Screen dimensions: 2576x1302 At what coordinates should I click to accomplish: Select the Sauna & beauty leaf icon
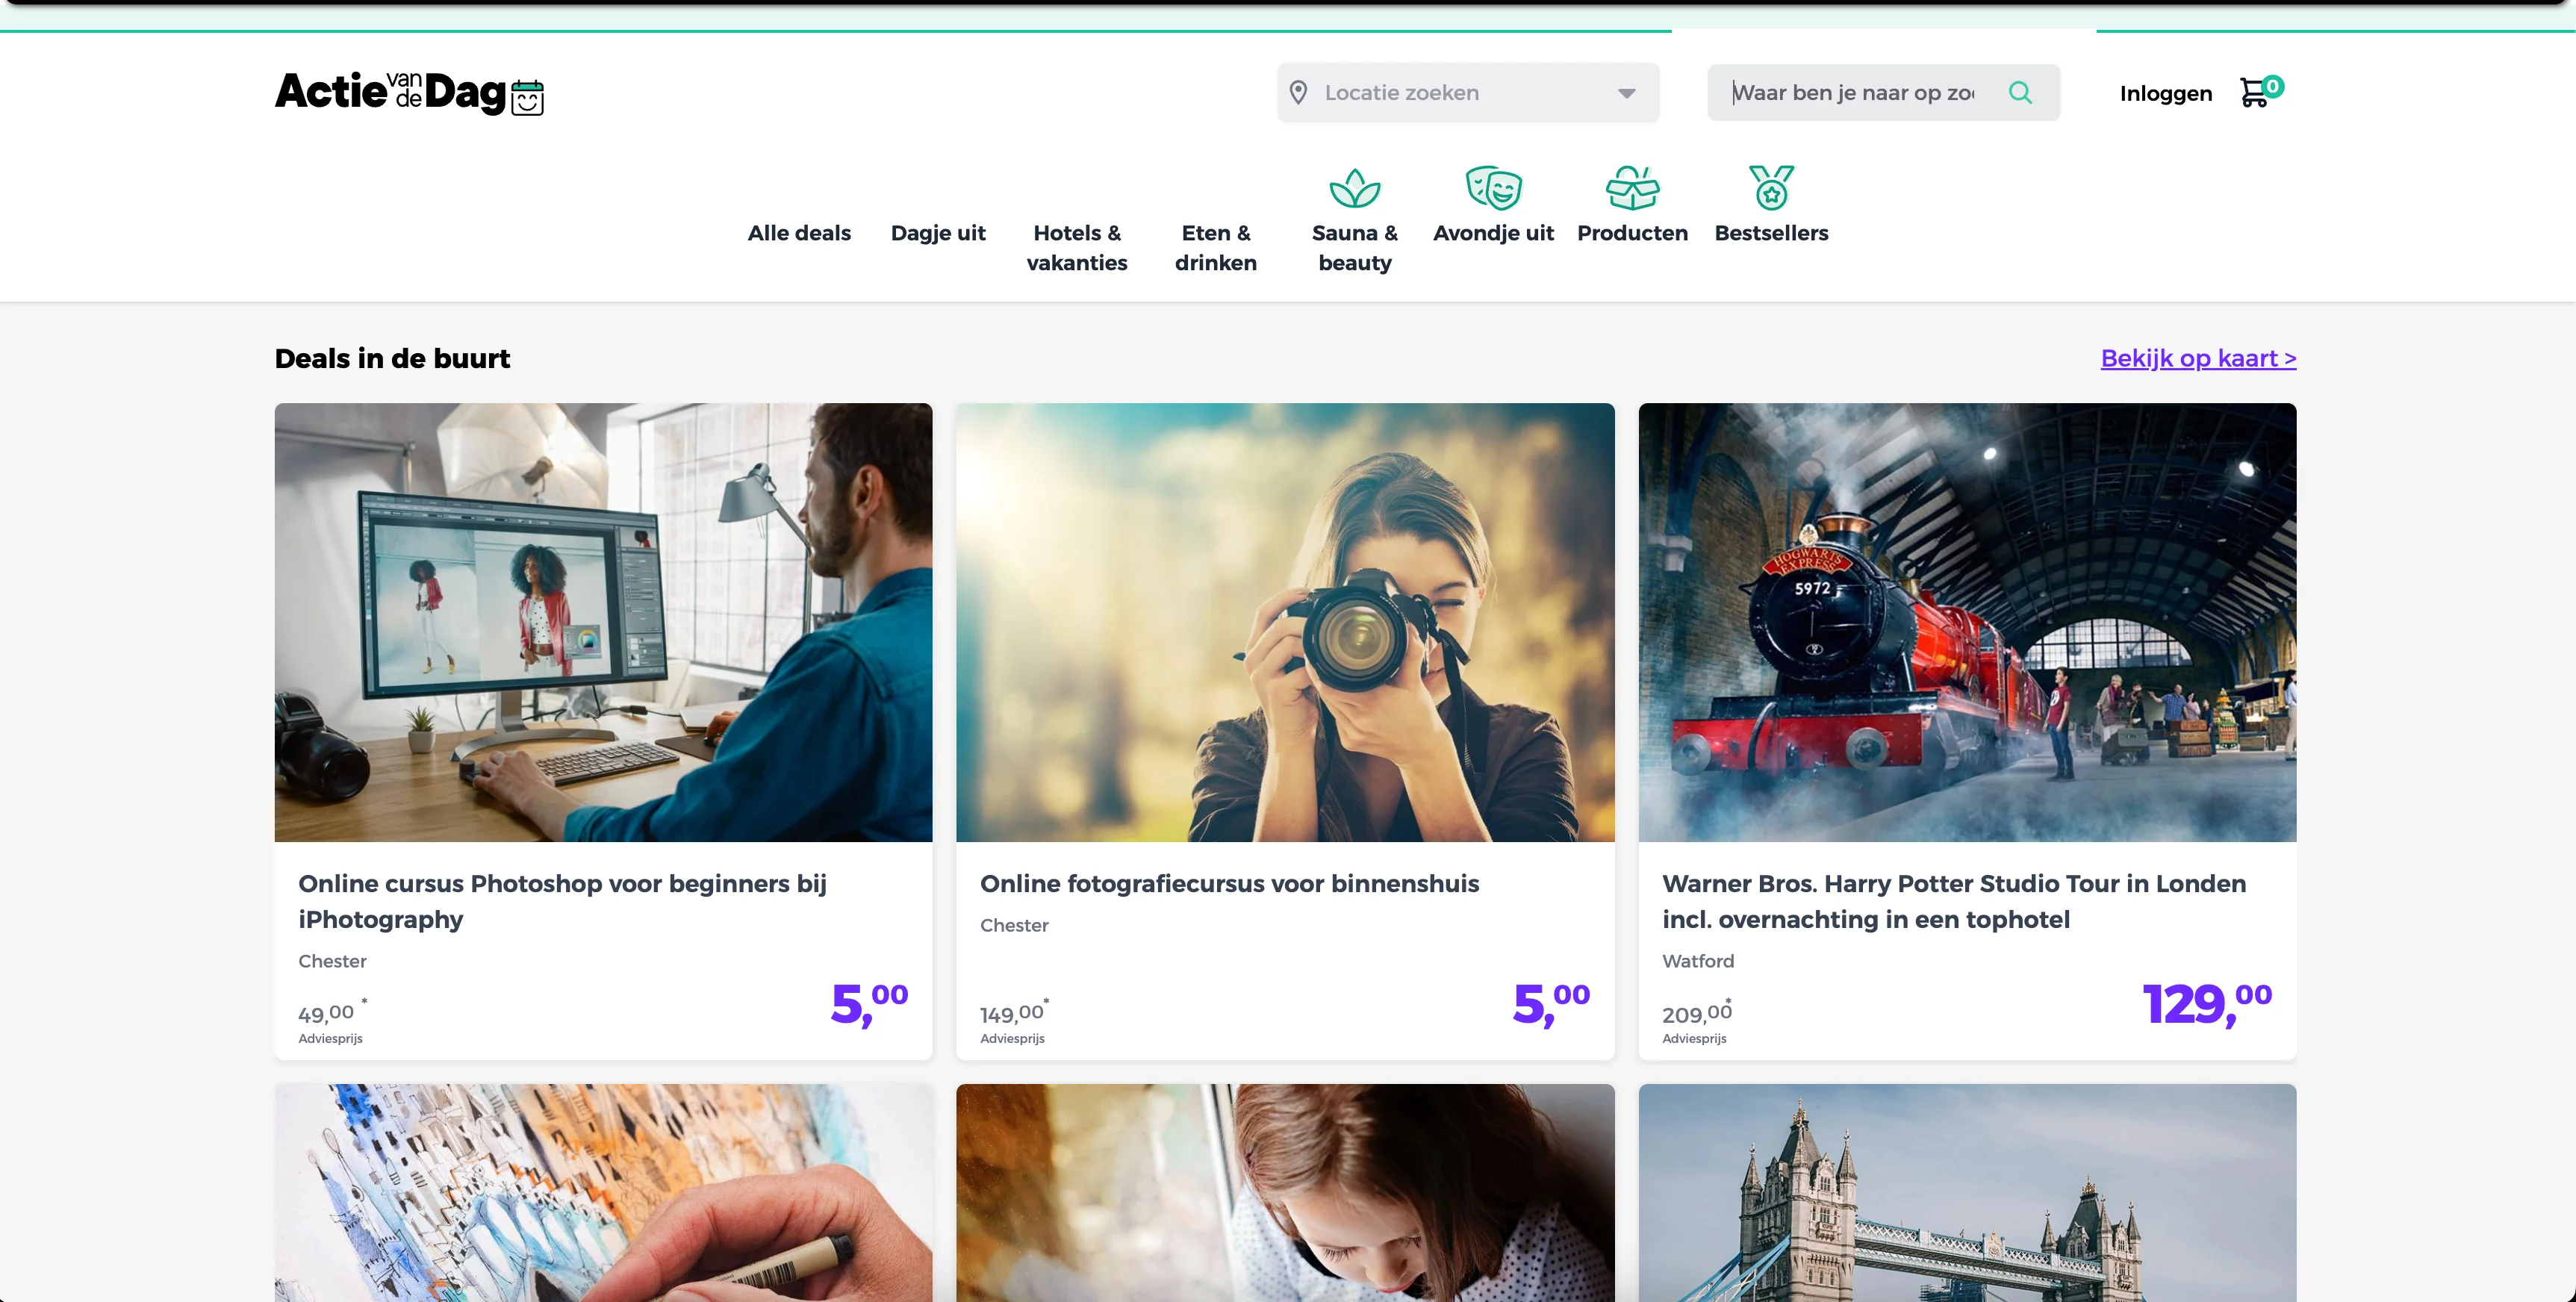click(1354, 188)
